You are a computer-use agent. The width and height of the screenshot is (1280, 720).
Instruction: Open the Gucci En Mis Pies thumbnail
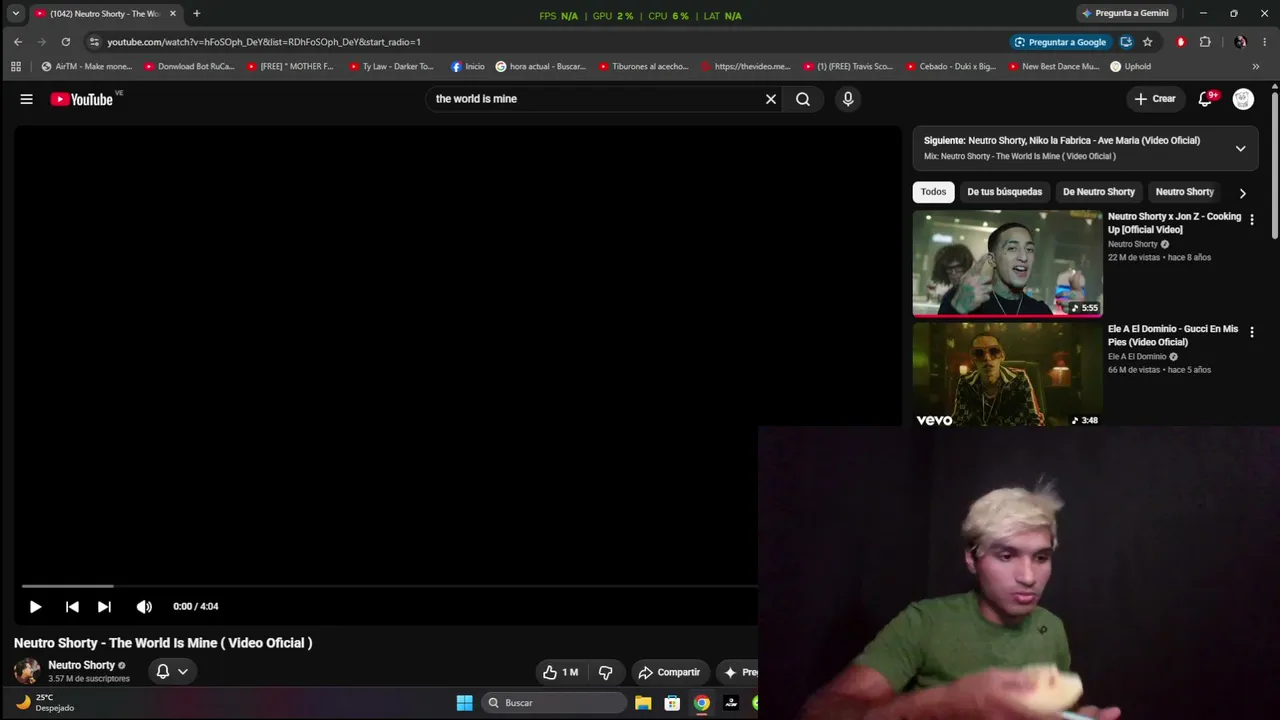(x=1007, y=374)
